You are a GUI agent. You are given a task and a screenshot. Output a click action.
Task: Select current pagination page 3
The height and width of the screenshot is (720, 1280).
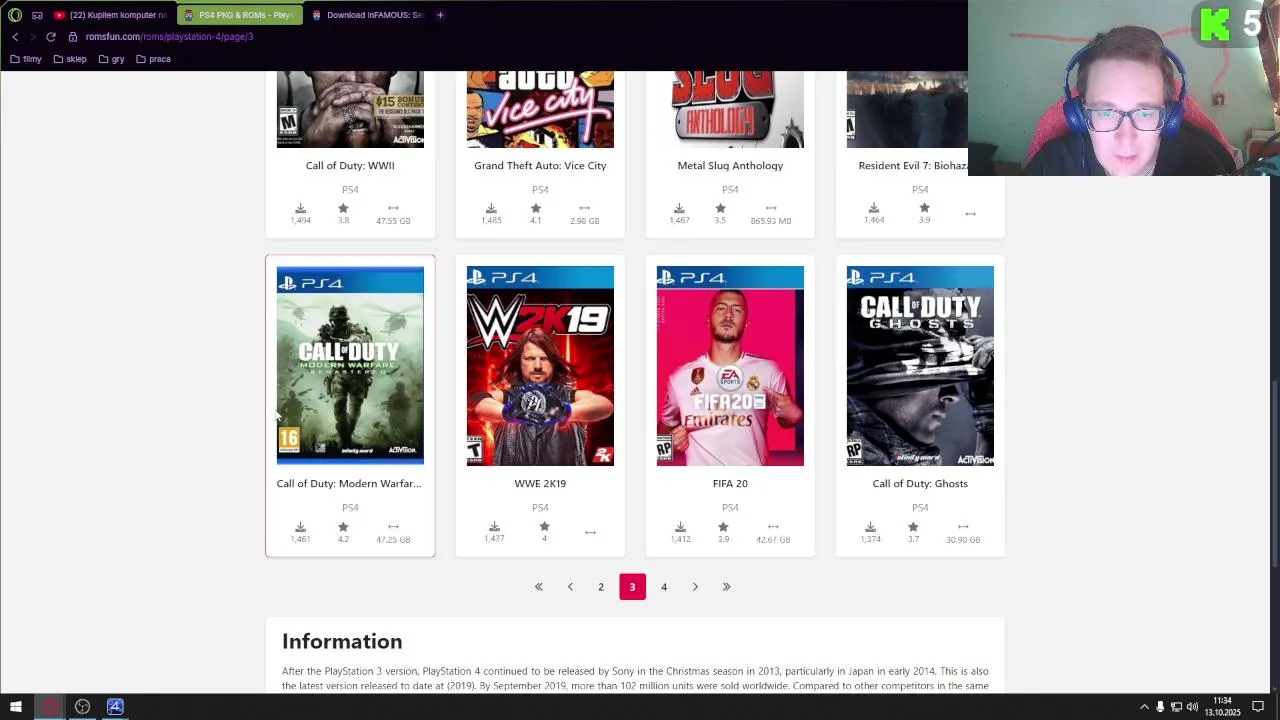(632, 587)
